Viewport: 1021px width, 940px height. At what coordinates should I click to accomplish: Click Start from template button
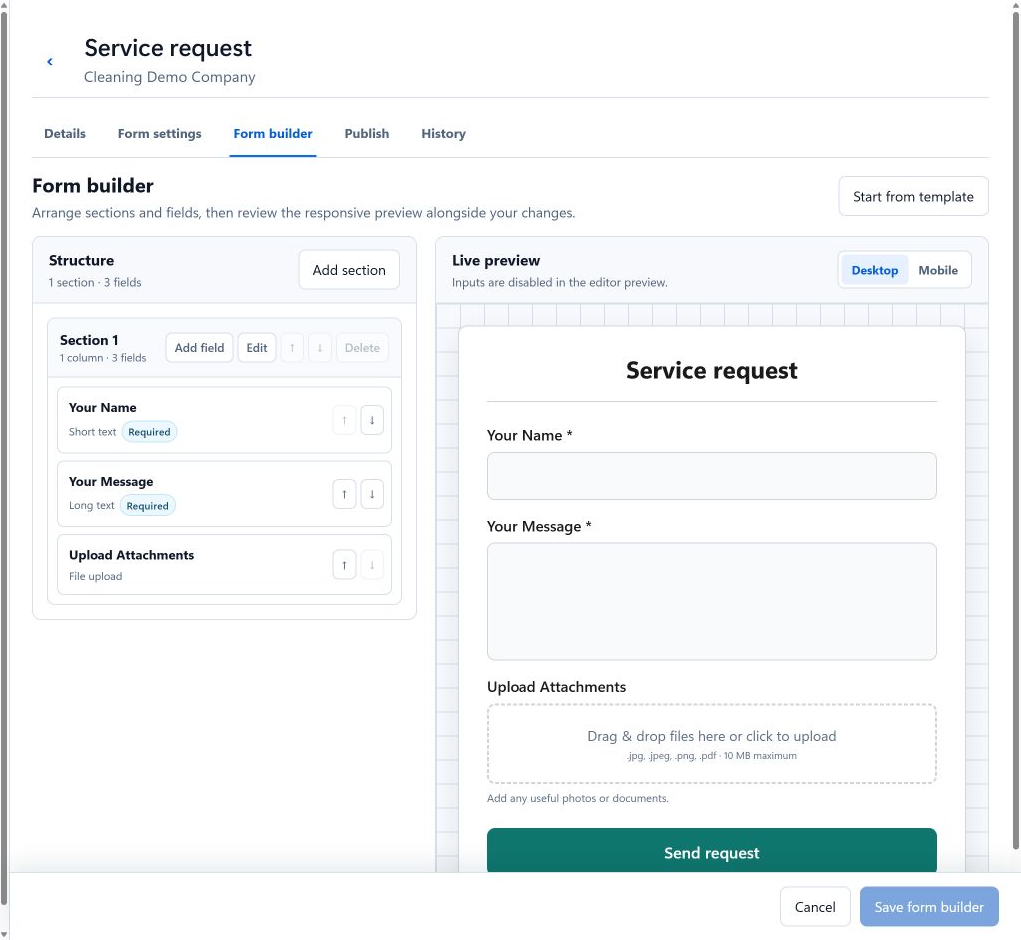pos(913,197)
